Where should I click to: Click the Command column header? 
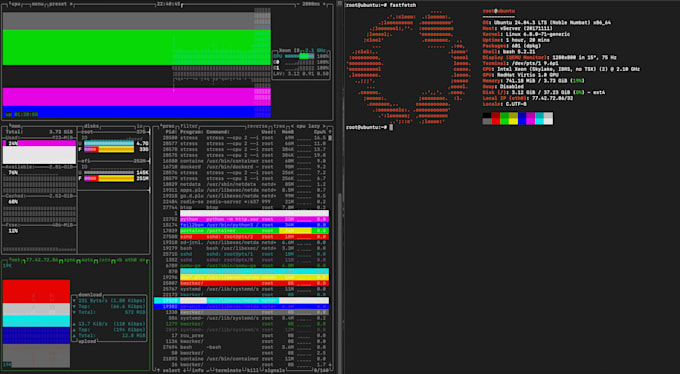(x=218, y=132)
